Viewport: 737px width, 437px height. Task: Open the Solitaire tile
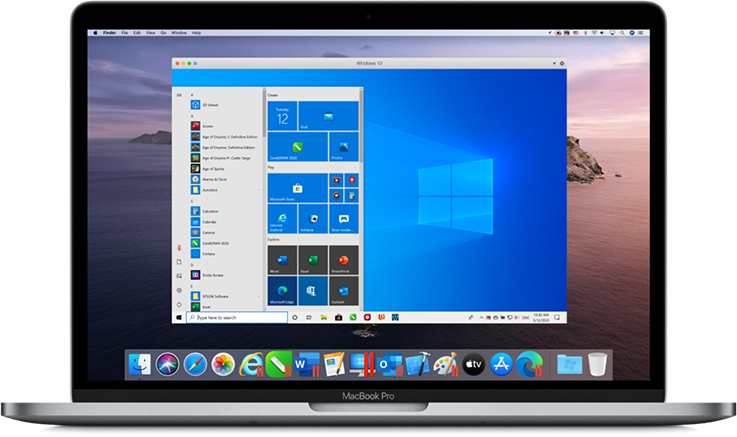pyautogui.click(x=313, y=219)
